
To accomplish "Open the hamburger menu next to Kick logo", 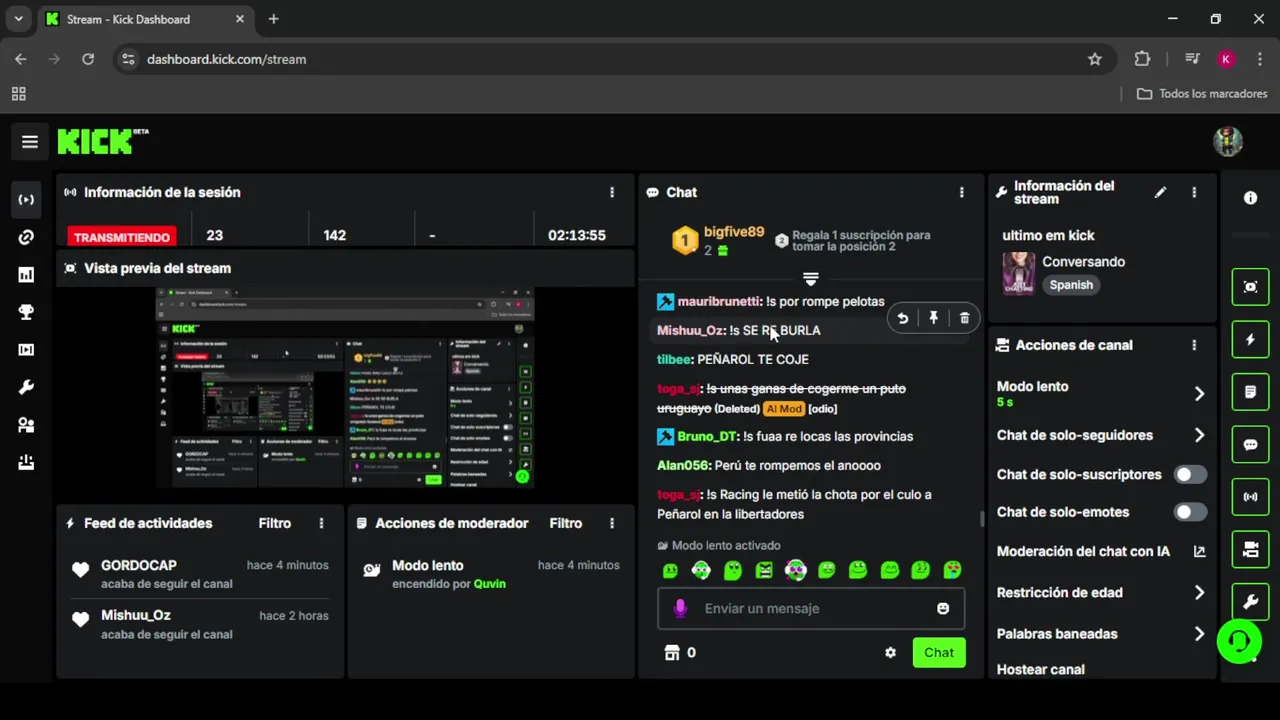I will click(x=30, y=142).
